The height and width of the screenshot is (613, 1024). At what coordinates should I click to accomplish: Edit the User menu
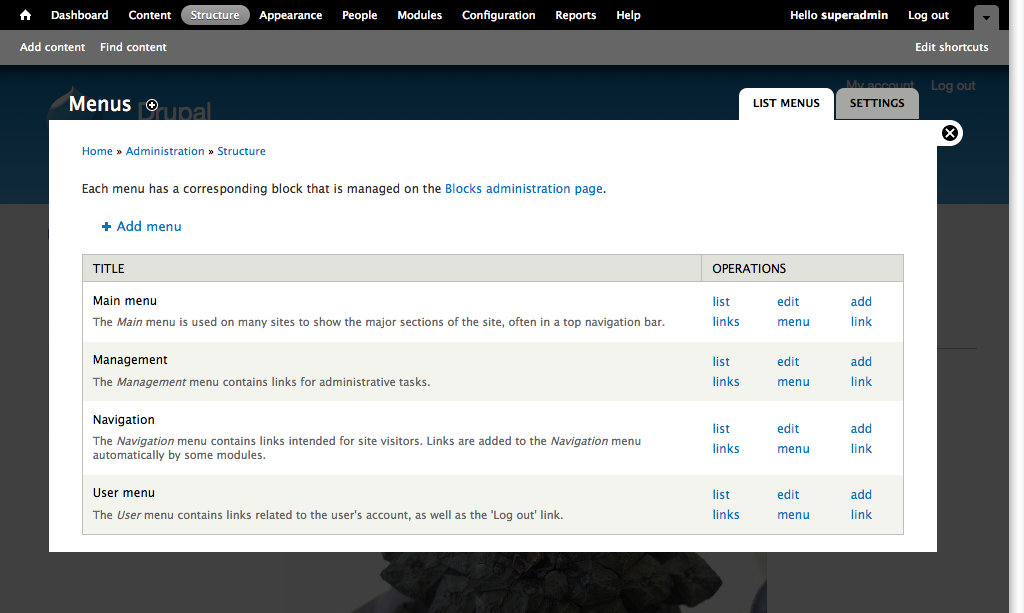792,504
